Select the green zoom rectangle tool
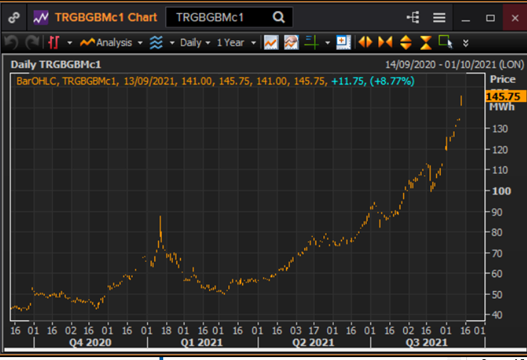527x360 pixels. pyautogui.click(x=446, y=42)
